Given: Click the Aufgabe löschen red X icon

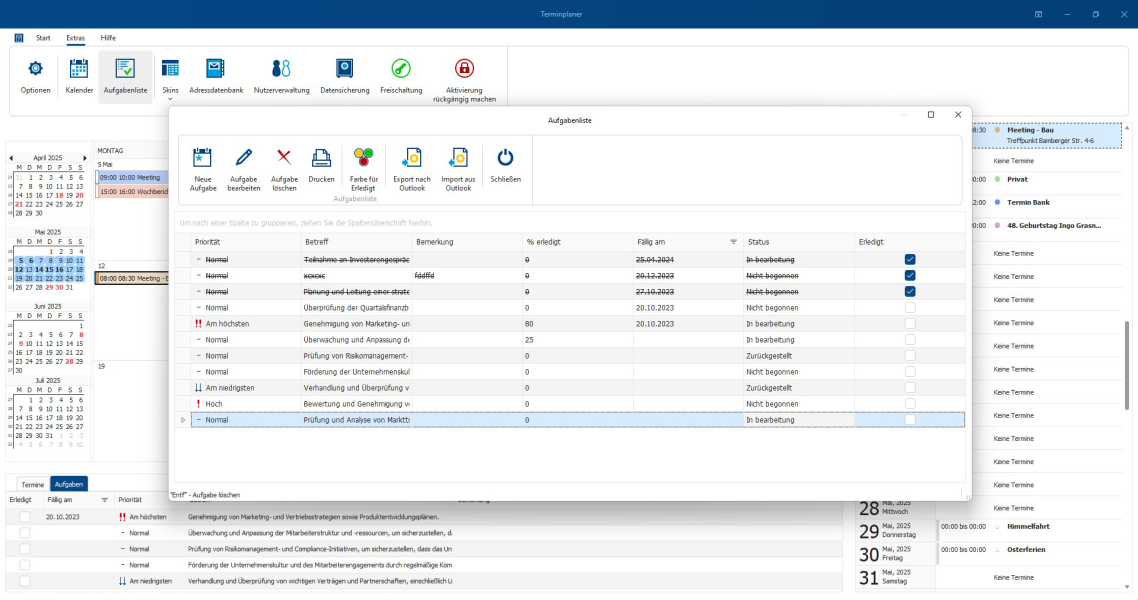Looking at the screenshot, I should click(x=284, y=157).
